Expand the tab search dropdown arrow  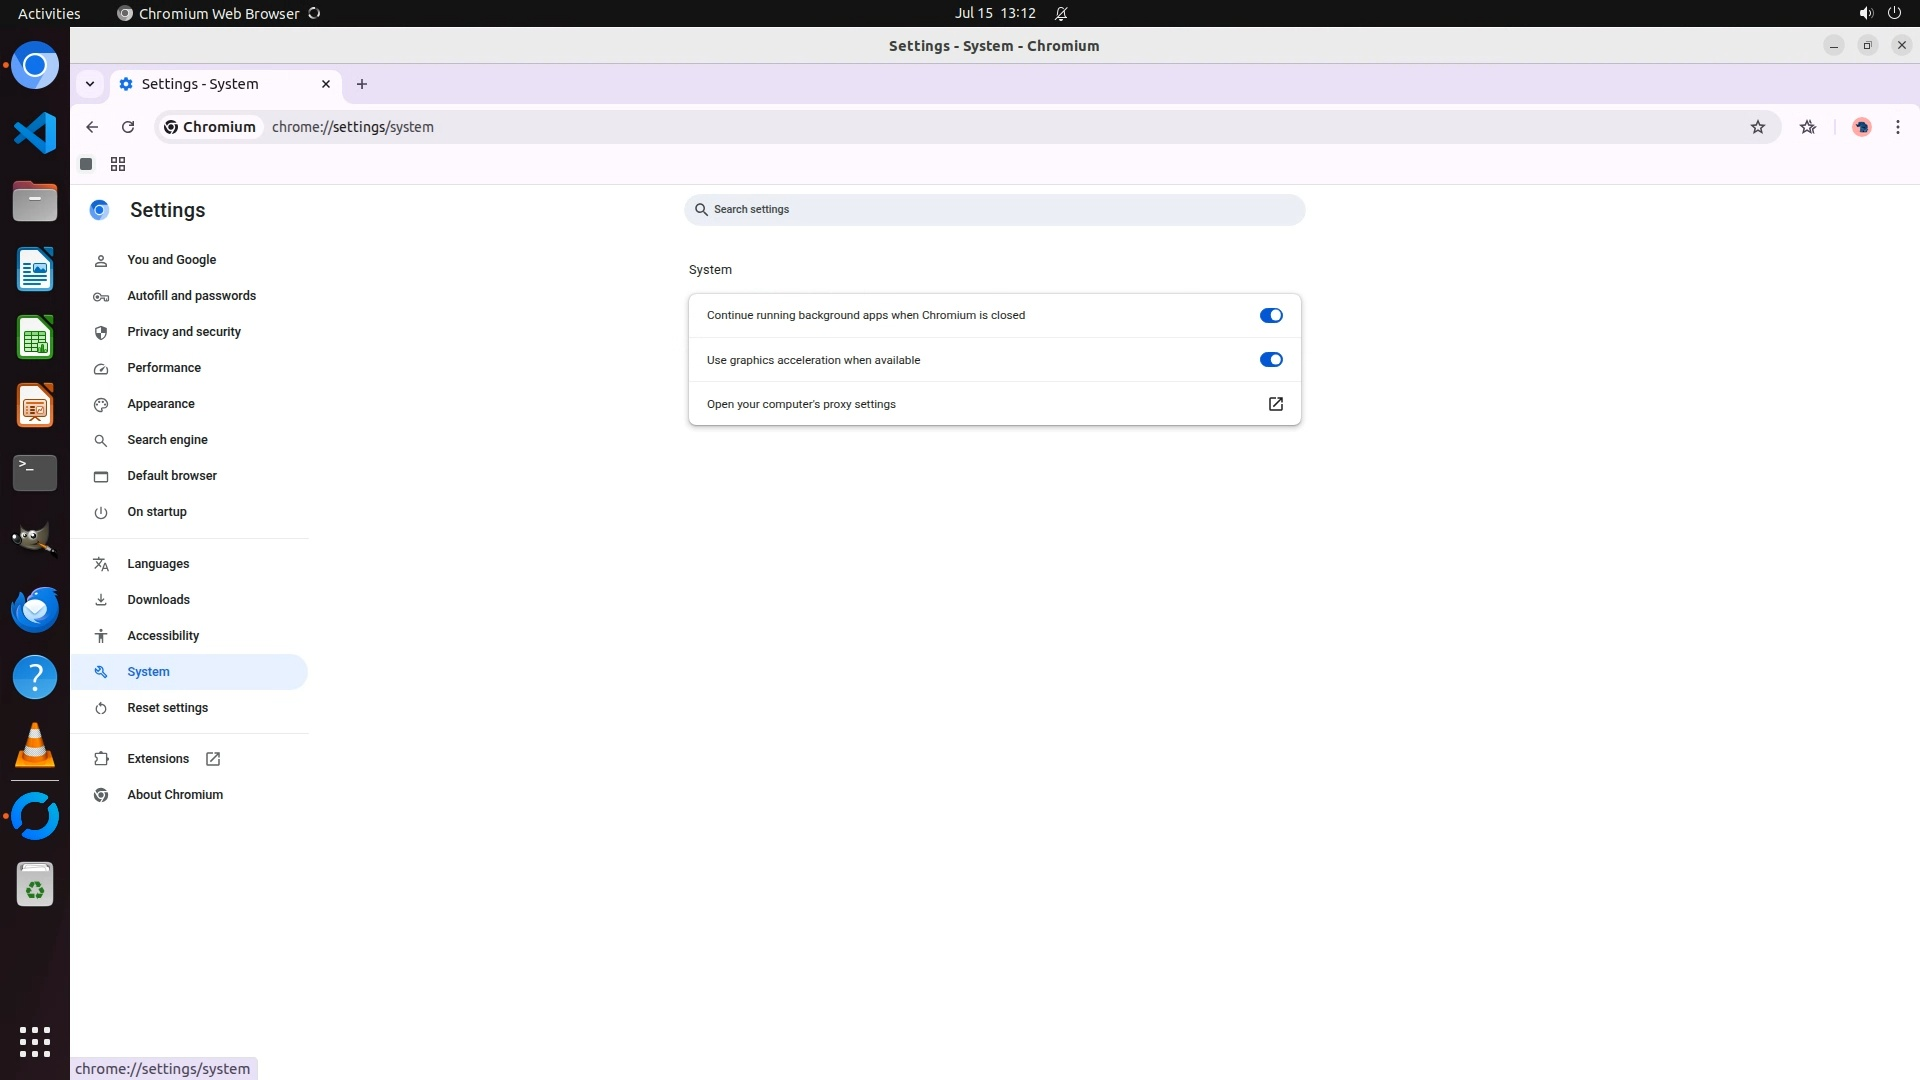pyautogui.click(x=90, y=84)
